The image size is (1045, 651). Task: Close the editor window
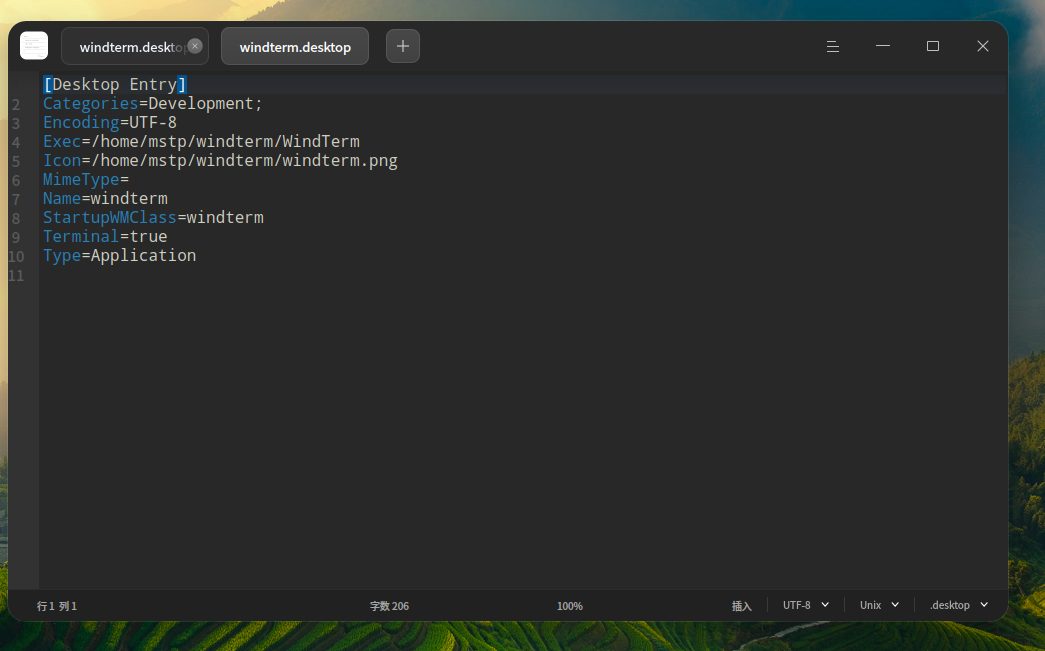click(982, 46)
